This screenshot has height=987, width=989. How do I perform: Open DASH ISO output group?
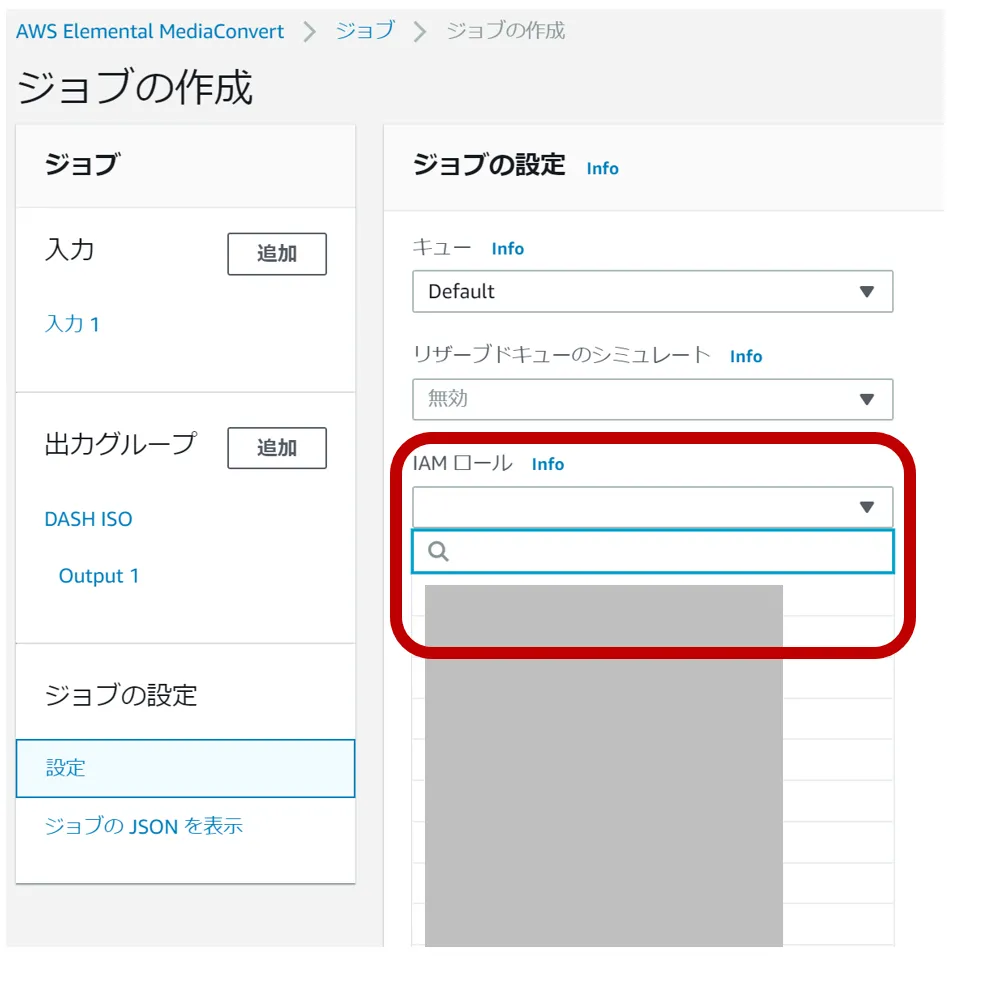click(x=88, y=519)
